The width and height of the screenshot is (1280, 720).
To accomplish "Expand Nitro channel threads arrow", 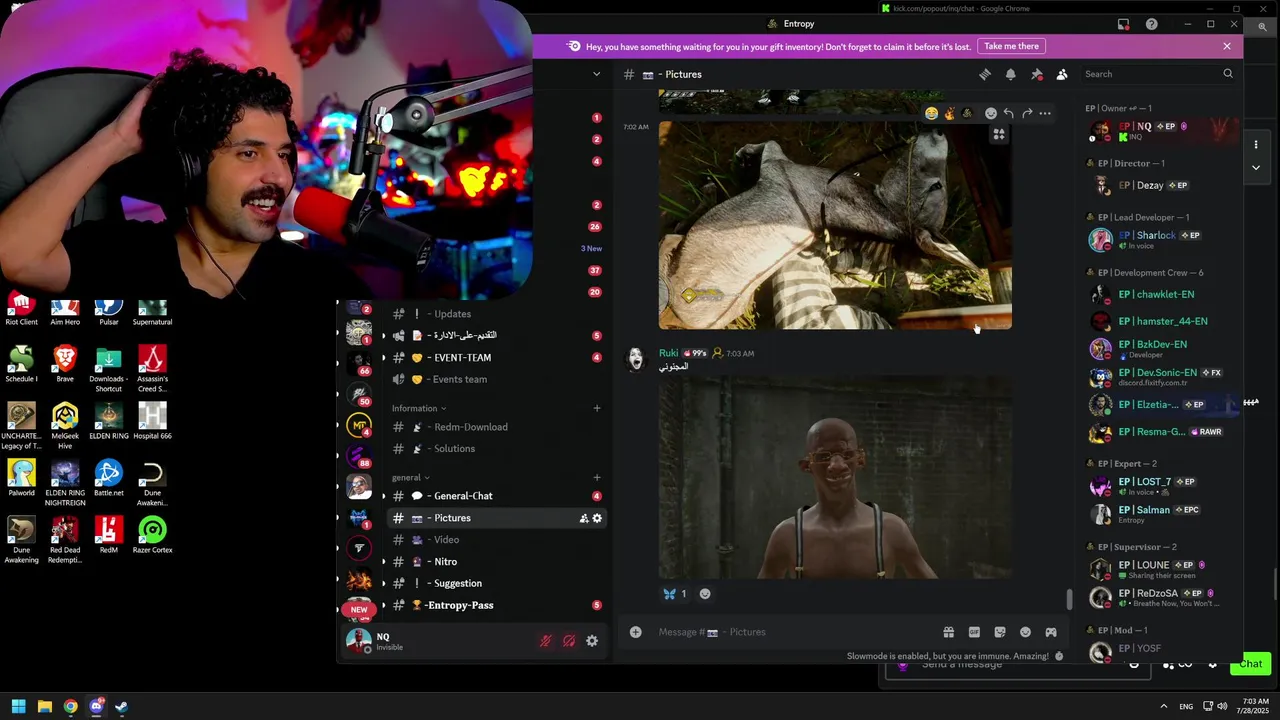I will click(383, 562).
